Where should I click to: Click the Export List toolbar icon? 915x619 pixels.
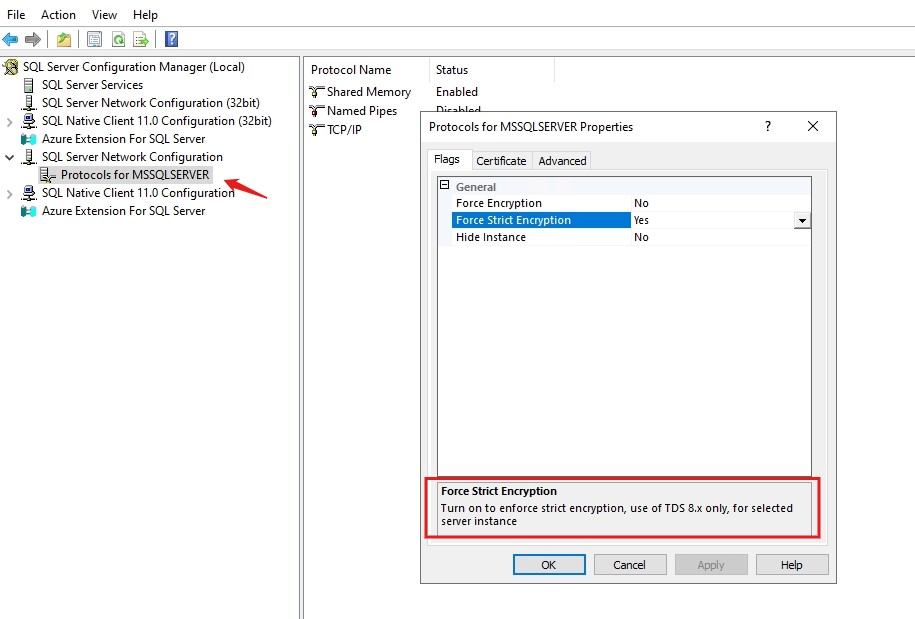click(141, 40)
